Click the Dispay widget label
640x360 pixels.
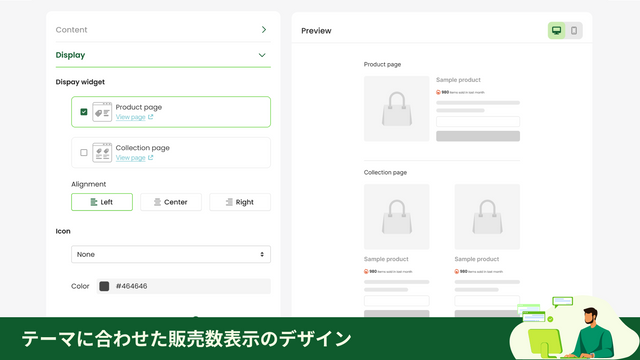coord(80,82)
